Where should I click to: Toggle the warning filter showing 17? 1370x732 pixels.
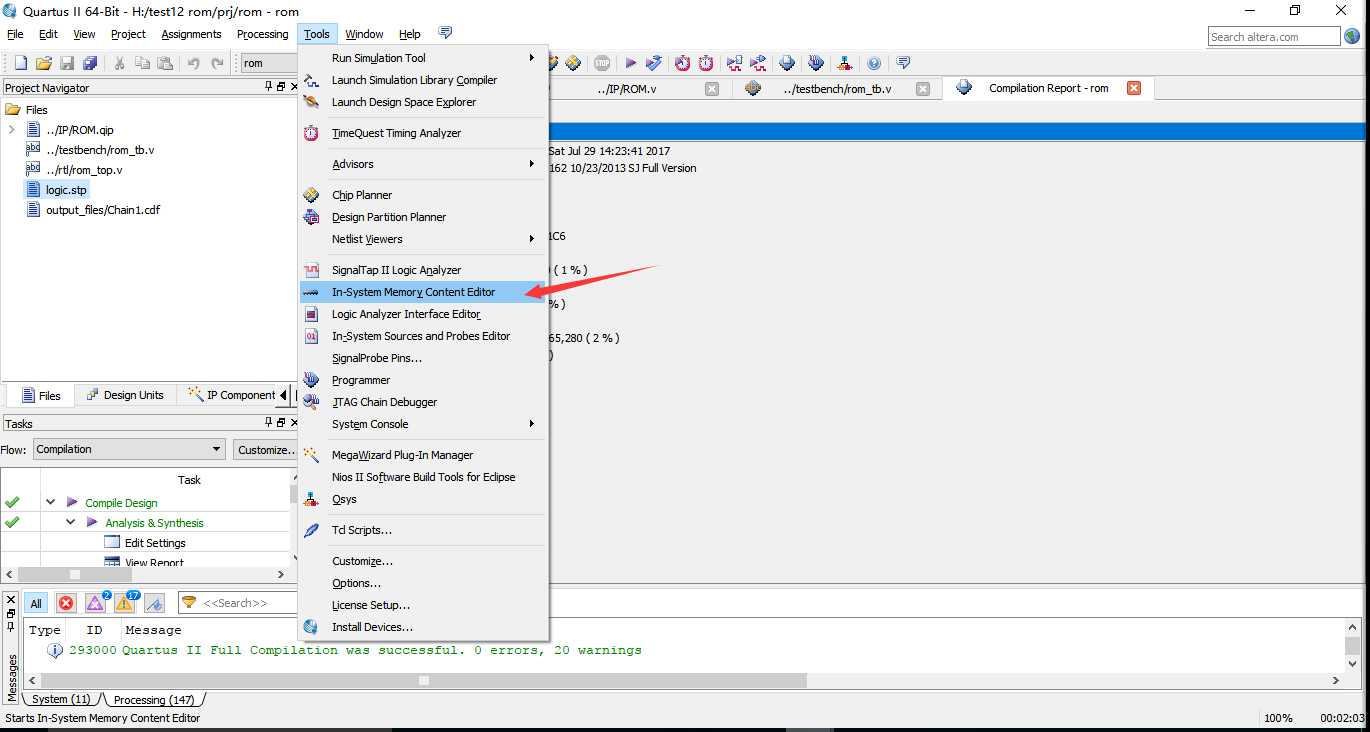click(x=126, y=602)
